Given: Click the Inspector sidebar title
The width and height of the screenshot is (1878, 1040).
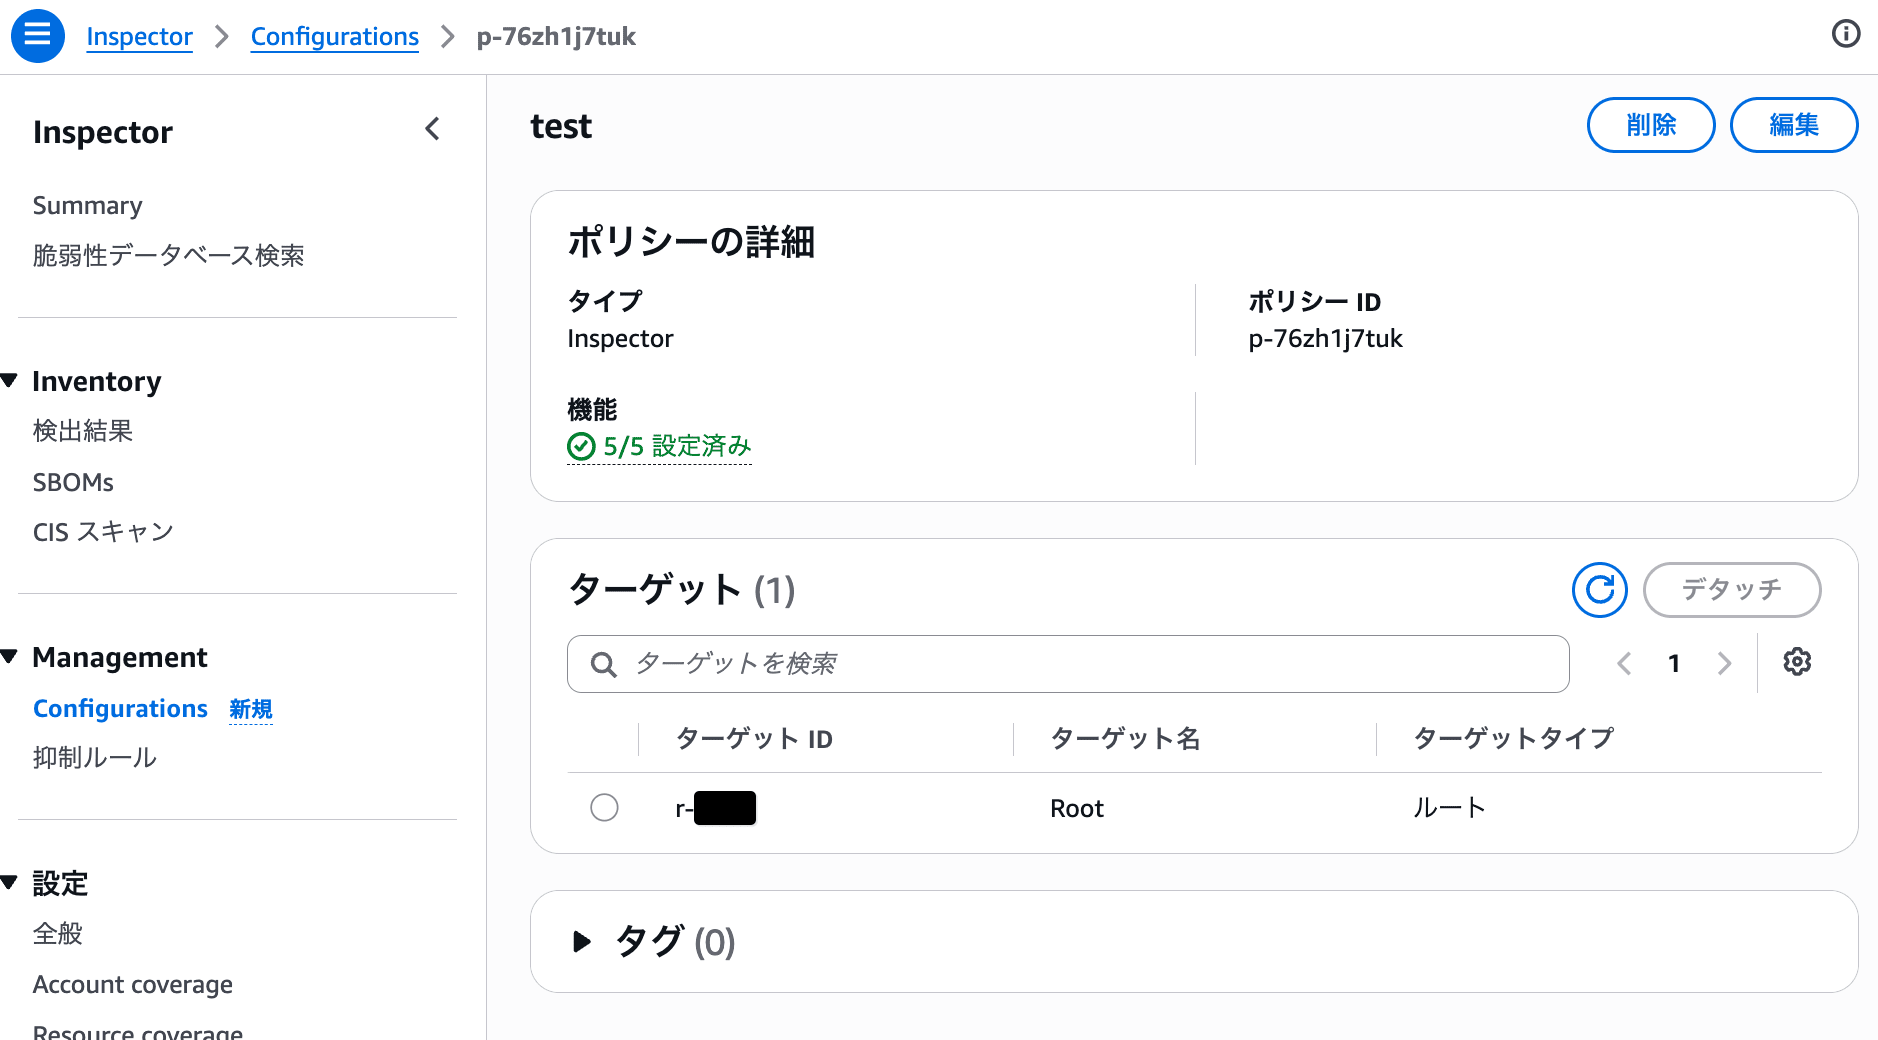Looking at the screenshot, I should click(x=103, y=132).
